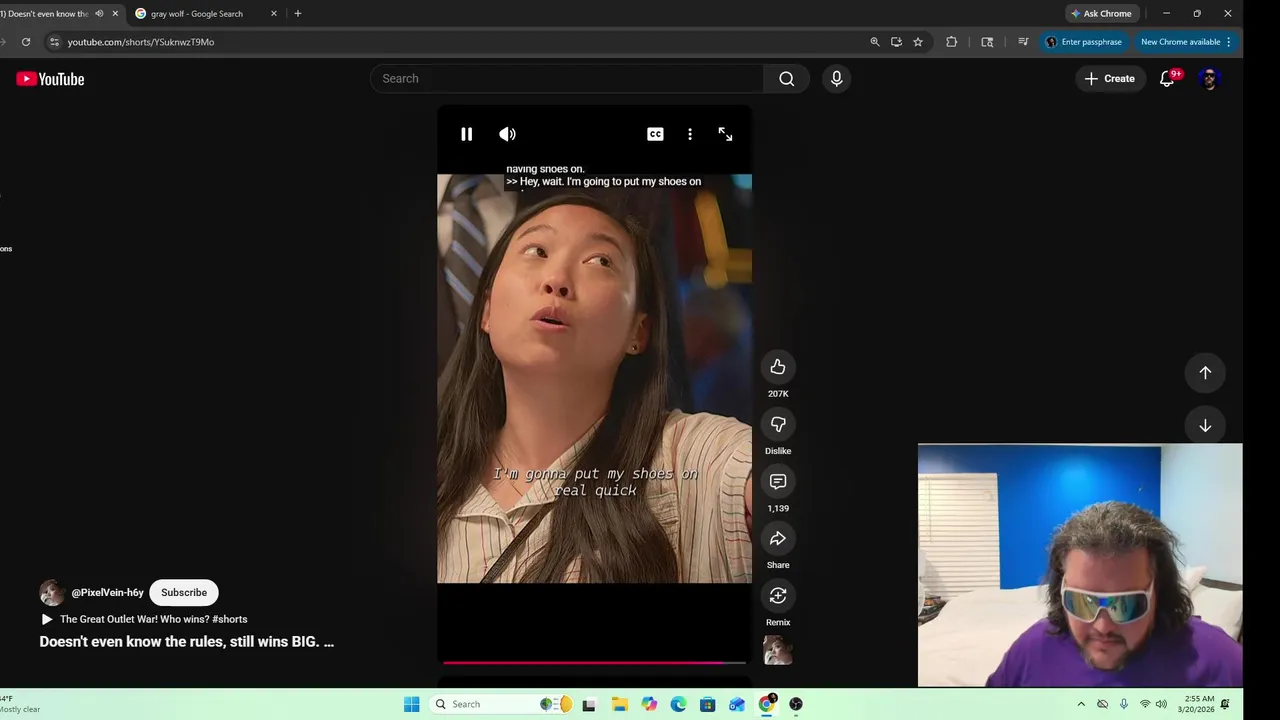The height and width of the screenshot is (720, 1280).
Task: Remix this Short
Action: tap(778, 595)
